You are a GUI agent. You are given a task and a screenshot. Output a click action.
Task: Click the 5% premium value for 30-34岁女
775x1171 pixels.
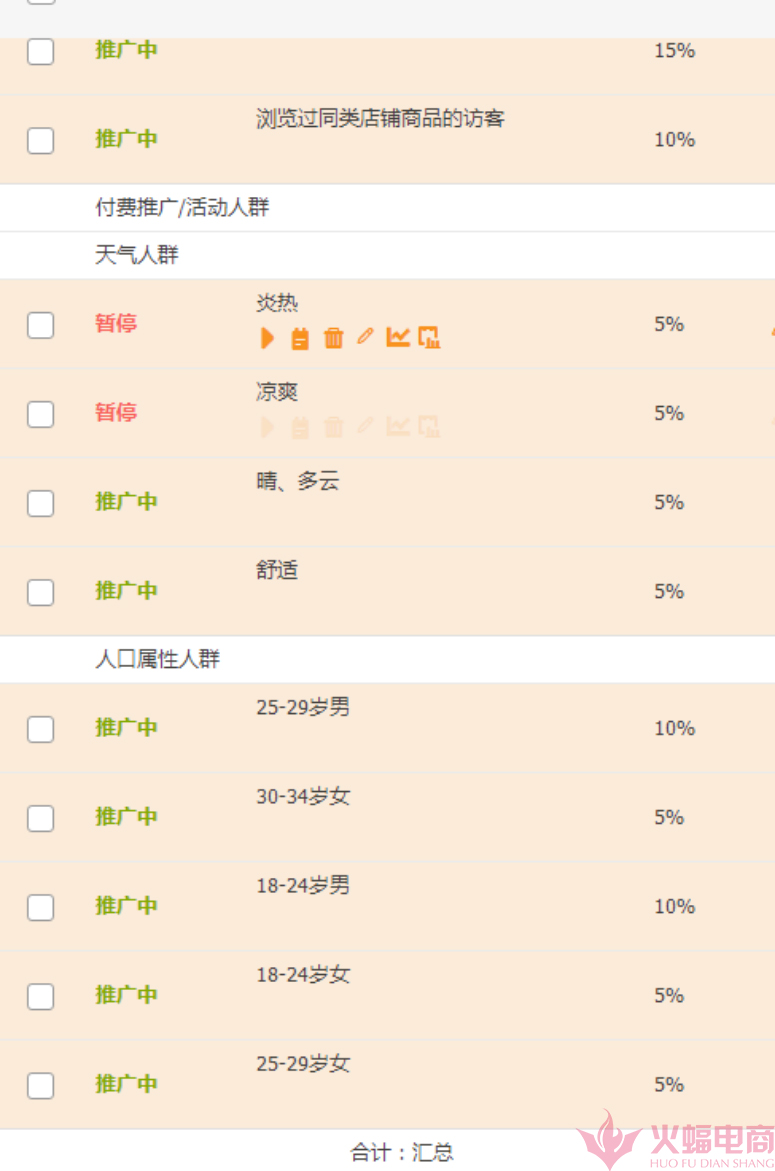click(x=669, y=818)
